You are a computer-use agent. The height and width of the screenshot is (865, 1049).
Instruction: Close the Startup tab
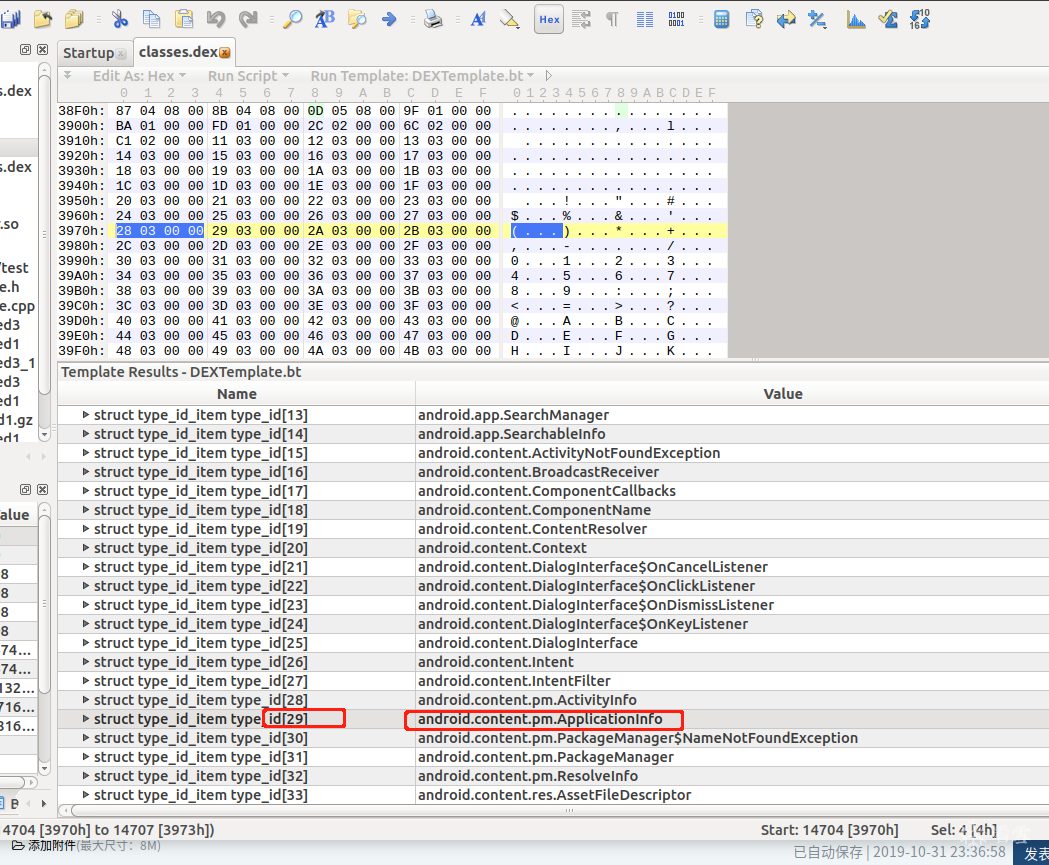pos(121,54)
